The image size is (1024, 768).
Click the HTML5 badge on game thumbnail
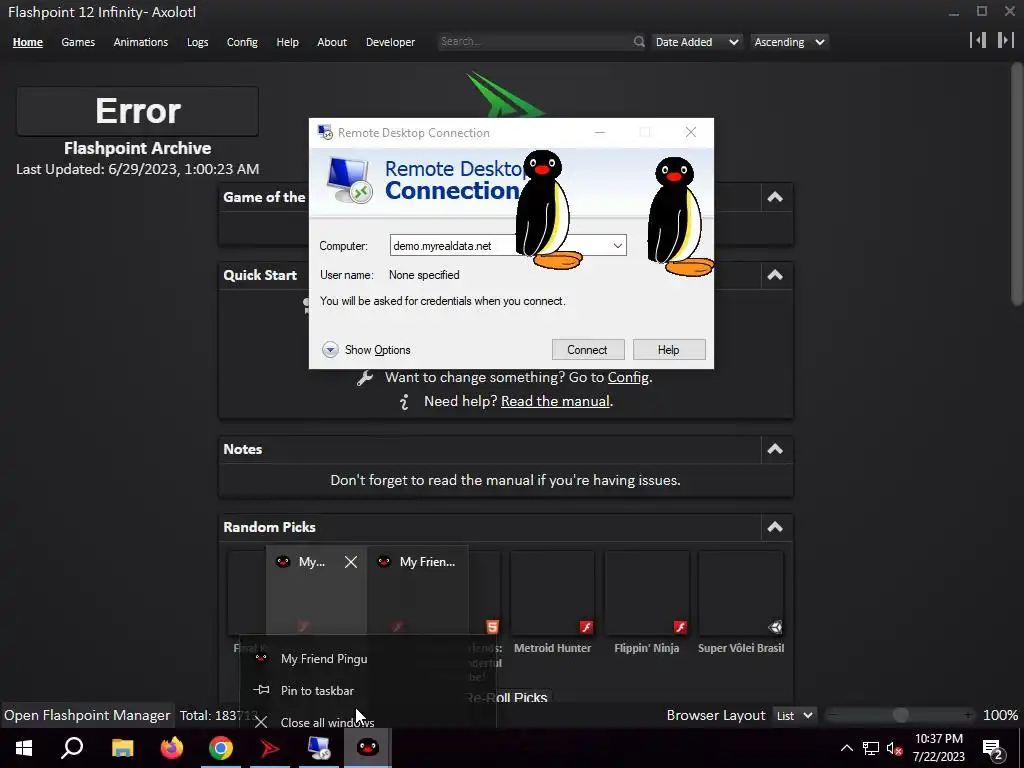[492, 627]
